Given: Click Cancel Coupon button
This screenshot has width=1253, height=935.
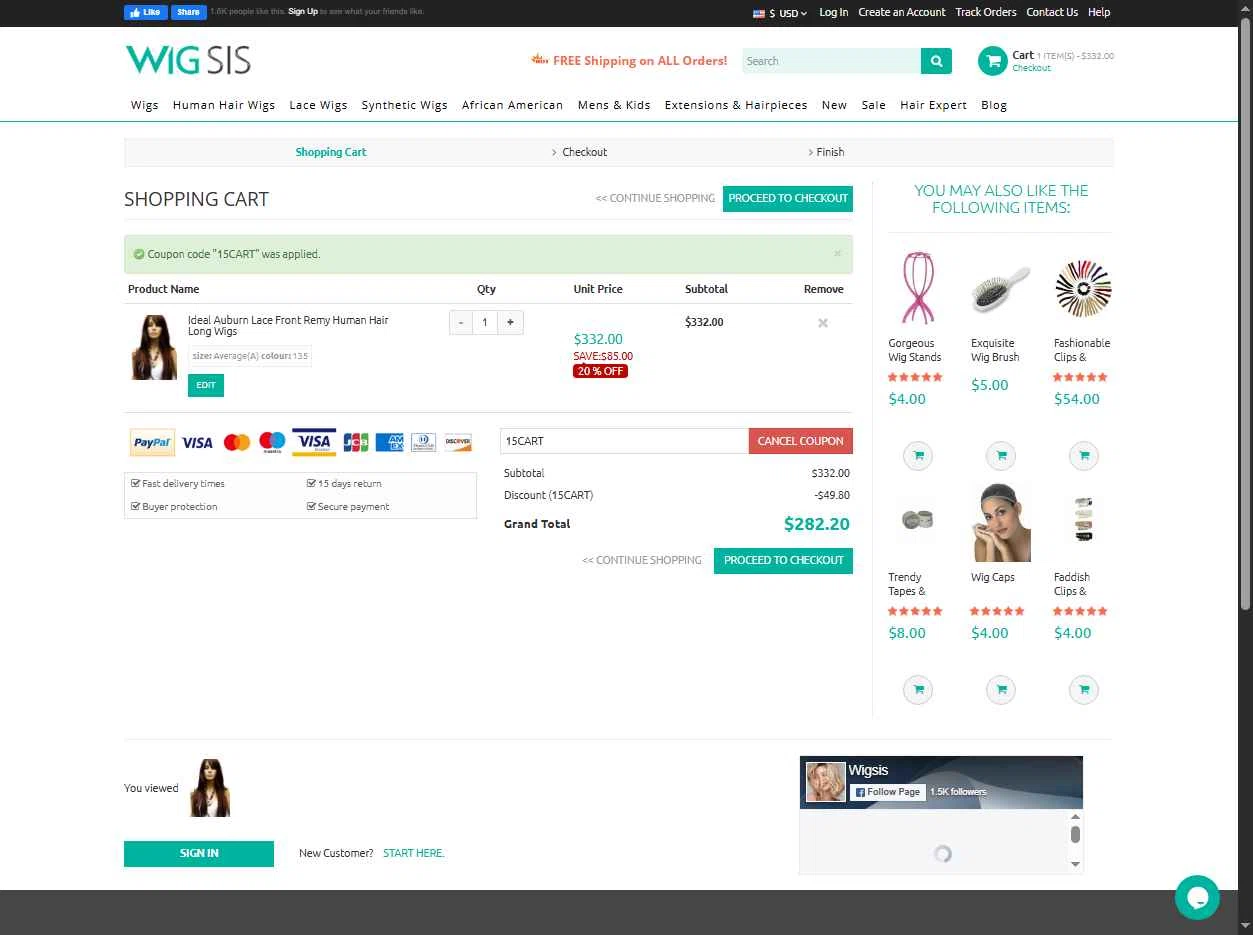Looking at the screenshot, I should [800, 441].
